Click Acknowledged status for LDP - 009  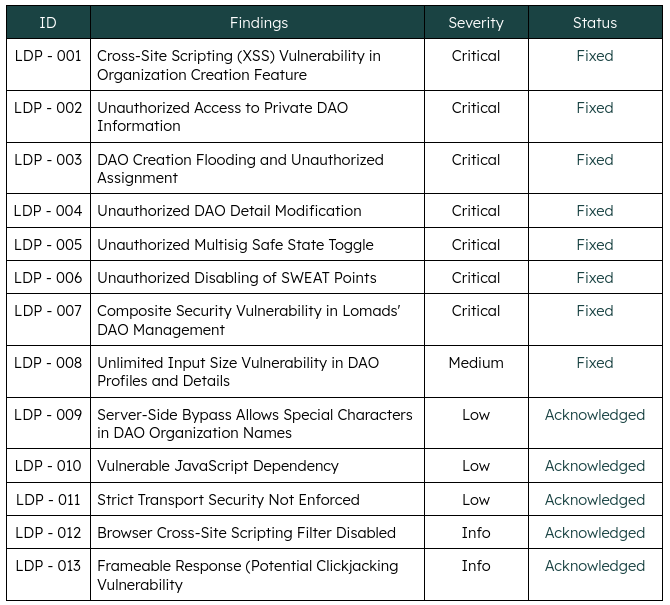coord(594,415)
